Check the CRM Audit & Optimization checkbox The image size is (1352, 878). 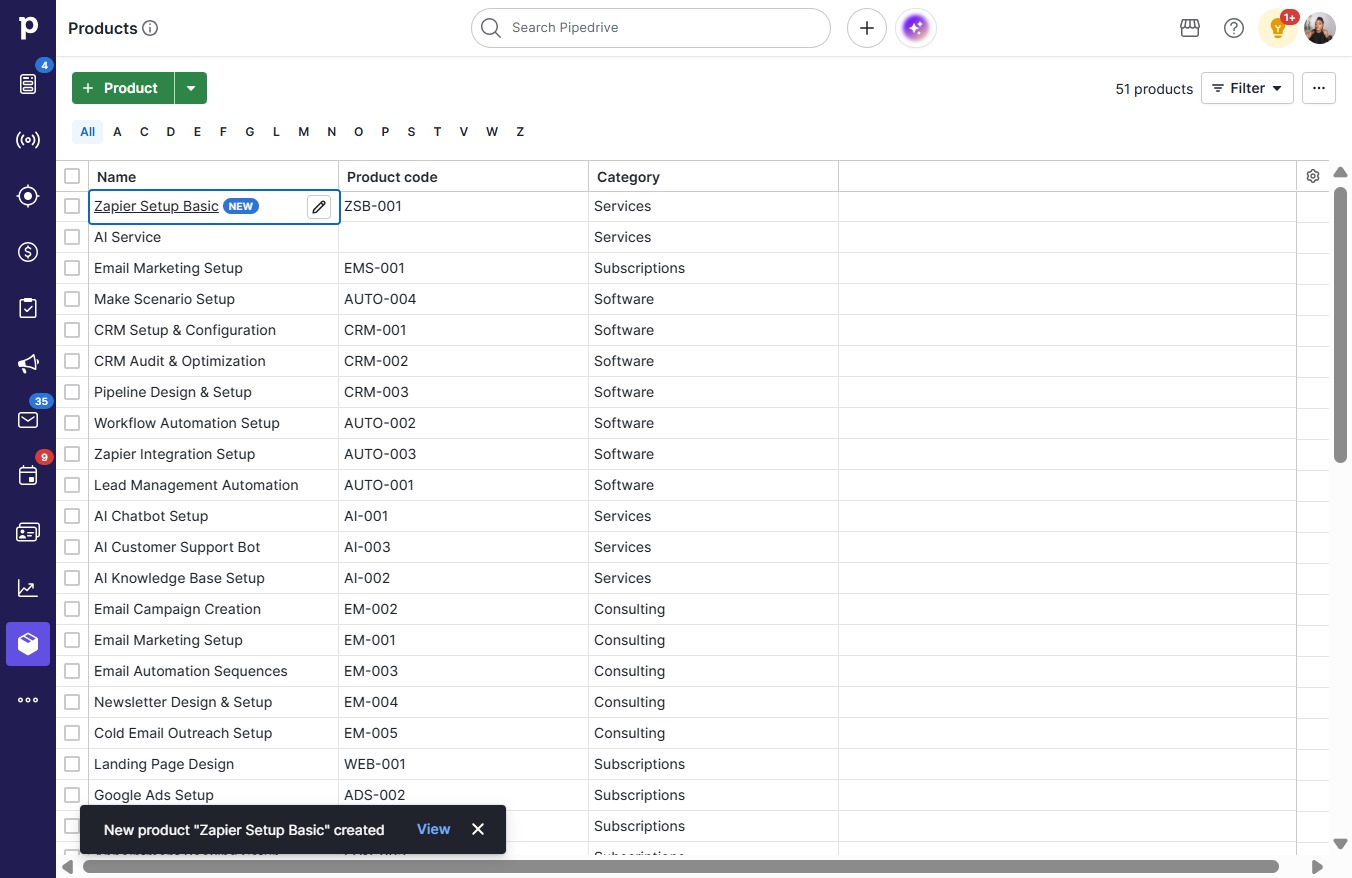72,361
